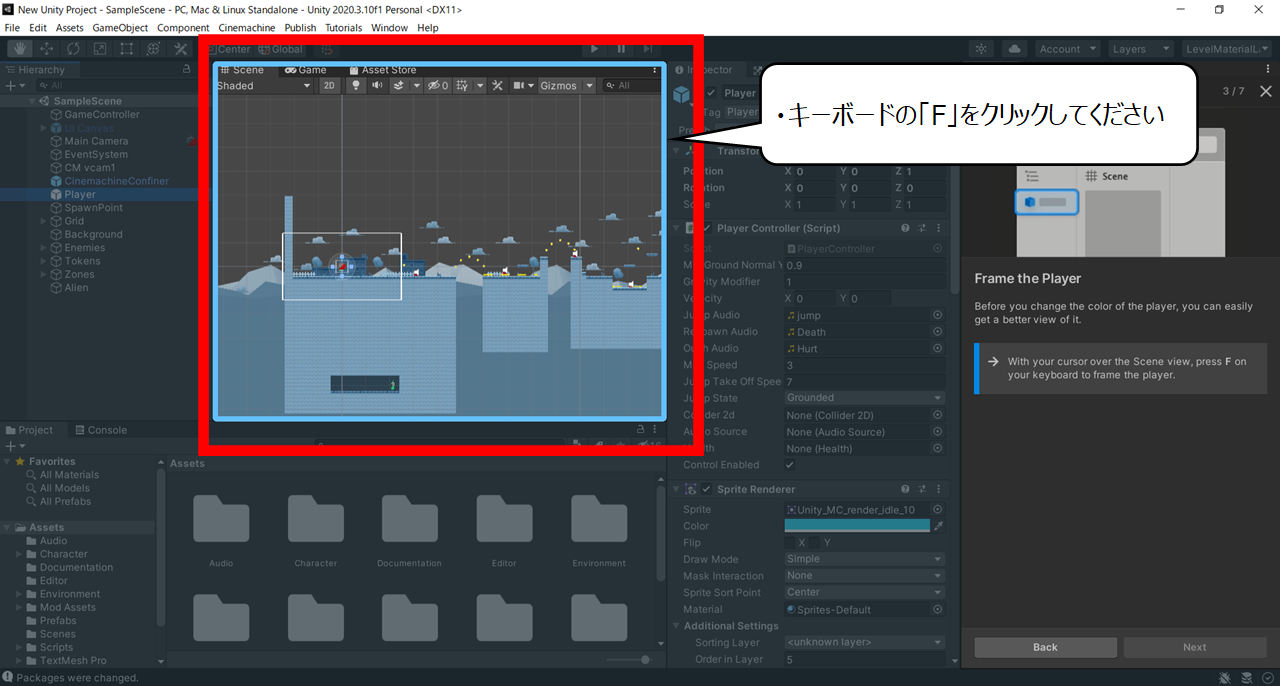The width and height of the screenshot is (1280, 686).
Task: Select the Scale tool
Action: pyautogui.click(x=100, y=48)
